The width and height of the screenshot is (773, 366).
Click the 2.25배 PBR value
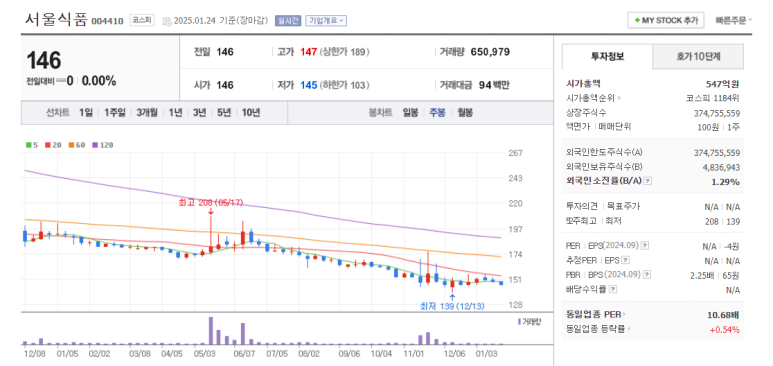coord(702,275)
